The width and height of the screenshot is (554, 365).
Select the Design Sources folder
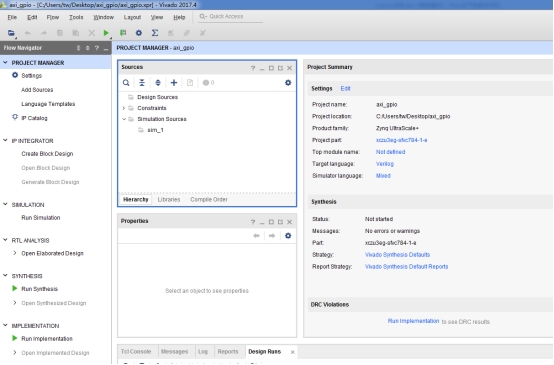point(157,97)
